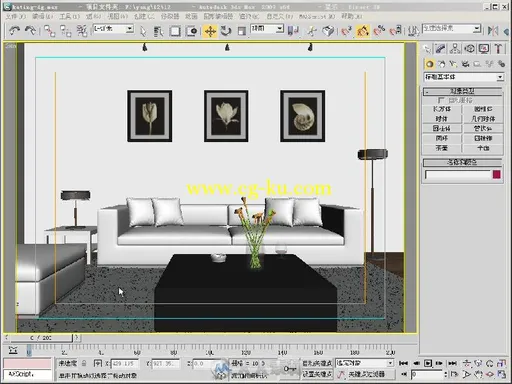The height and width of the screenshot is (384, 512).
Task: Select the Geometry create category
Action: (x=430, y=64)
